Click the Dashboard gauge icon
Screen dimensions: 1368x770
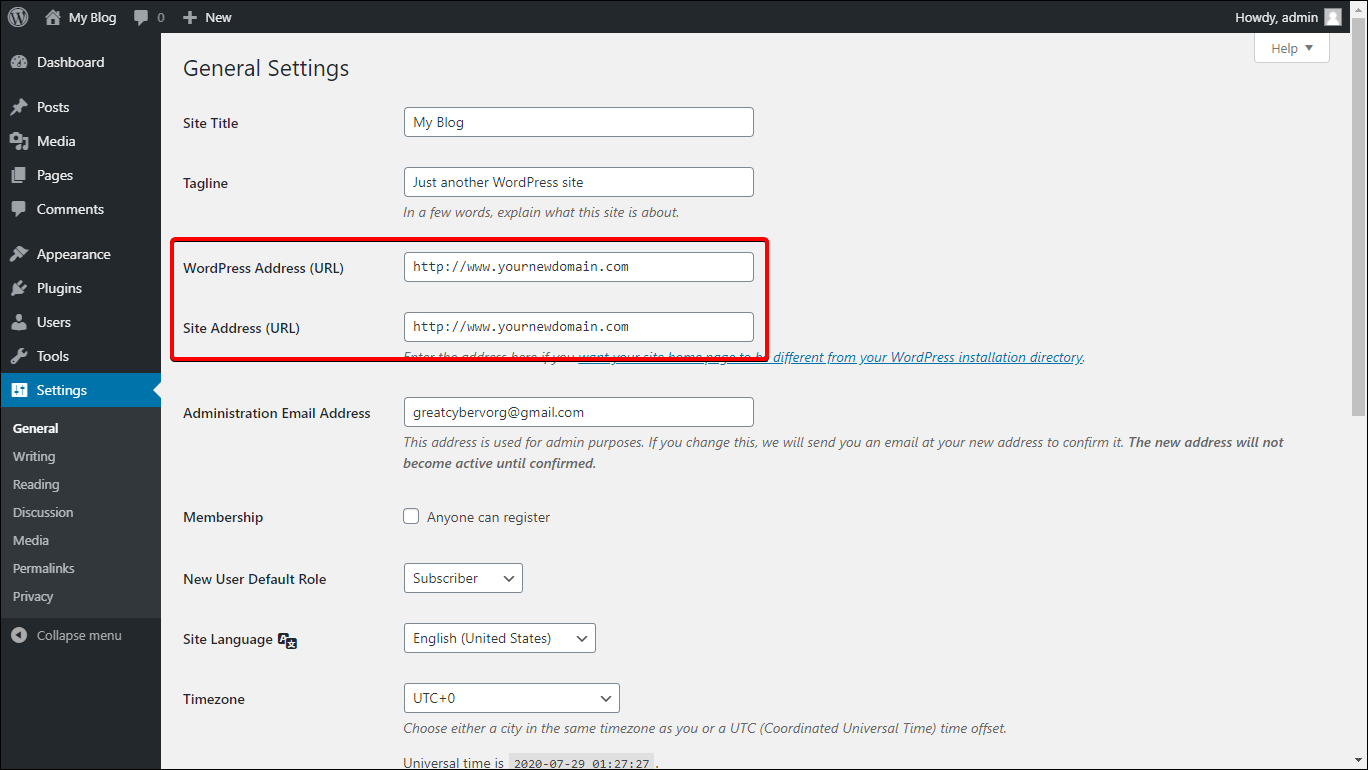(x=19, y=62)
